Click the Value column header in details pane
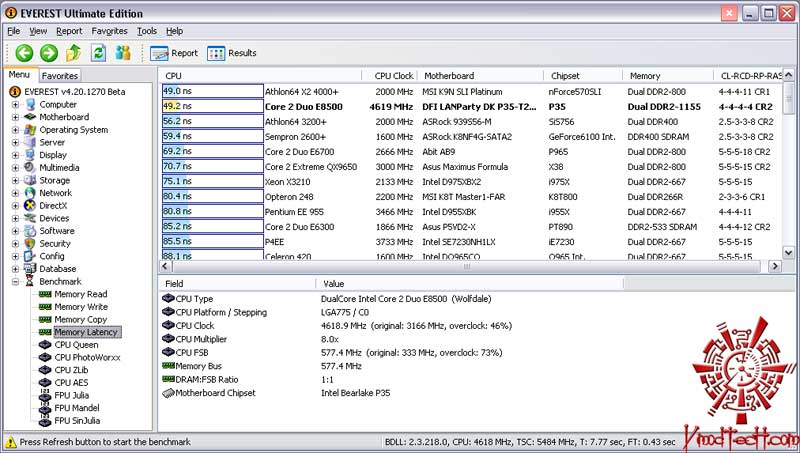 (469, 284)
